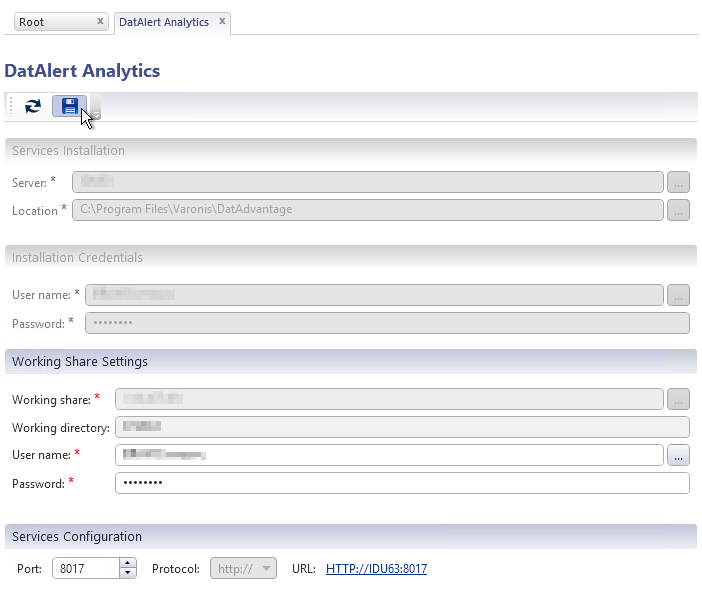702x599 pixels.
Task: Click the DatAlert Analytics page heading
Action: 82,71
